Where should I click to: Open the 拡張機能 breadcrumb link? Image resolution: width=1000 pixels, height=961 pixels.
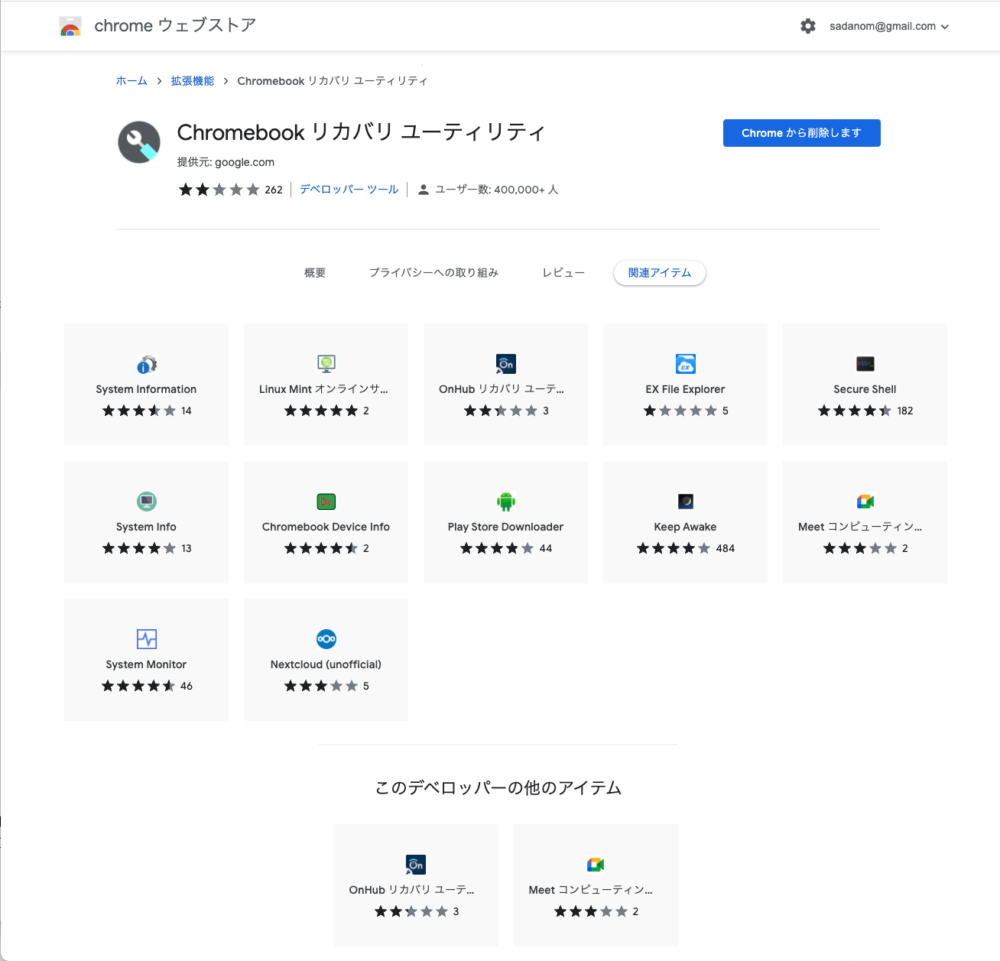[192, 81]
